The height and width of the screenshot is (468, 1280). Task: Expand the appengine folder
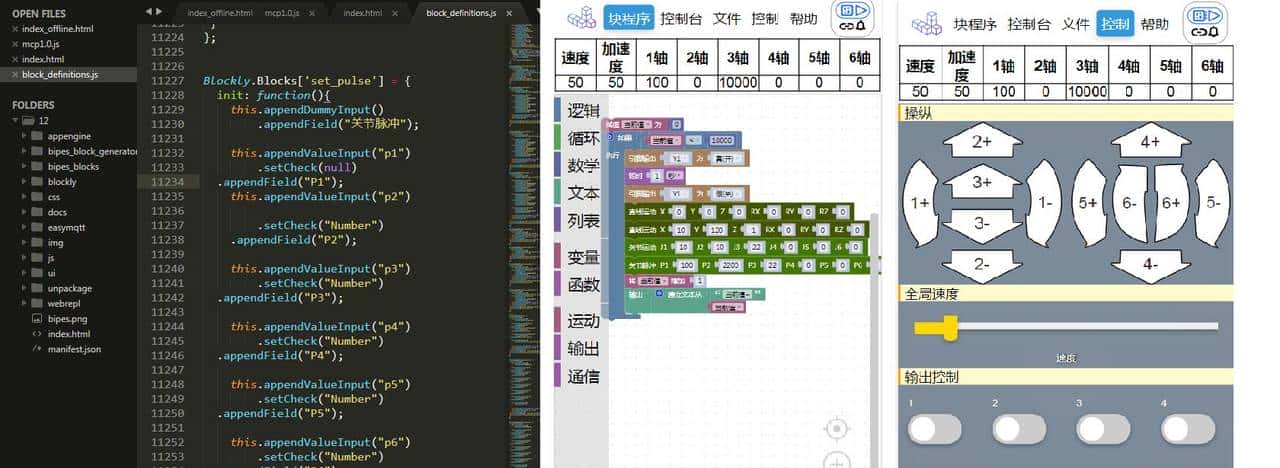pos(24,136)
